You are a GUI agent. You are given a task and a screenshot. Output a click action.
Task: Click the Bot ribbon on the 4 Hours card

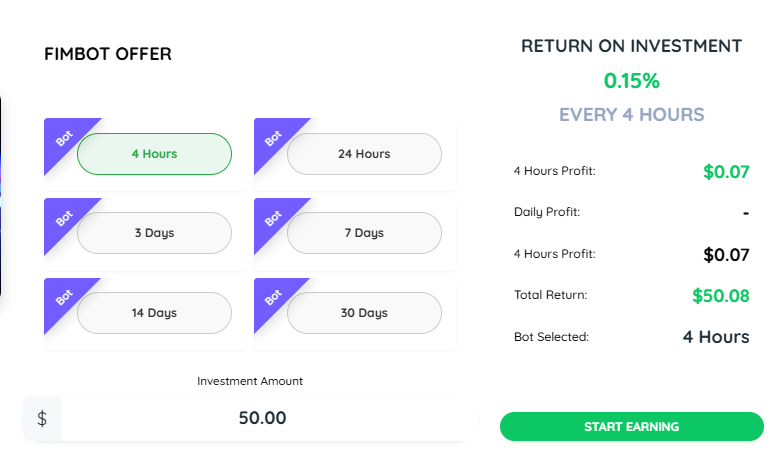(x=62, y=137)
